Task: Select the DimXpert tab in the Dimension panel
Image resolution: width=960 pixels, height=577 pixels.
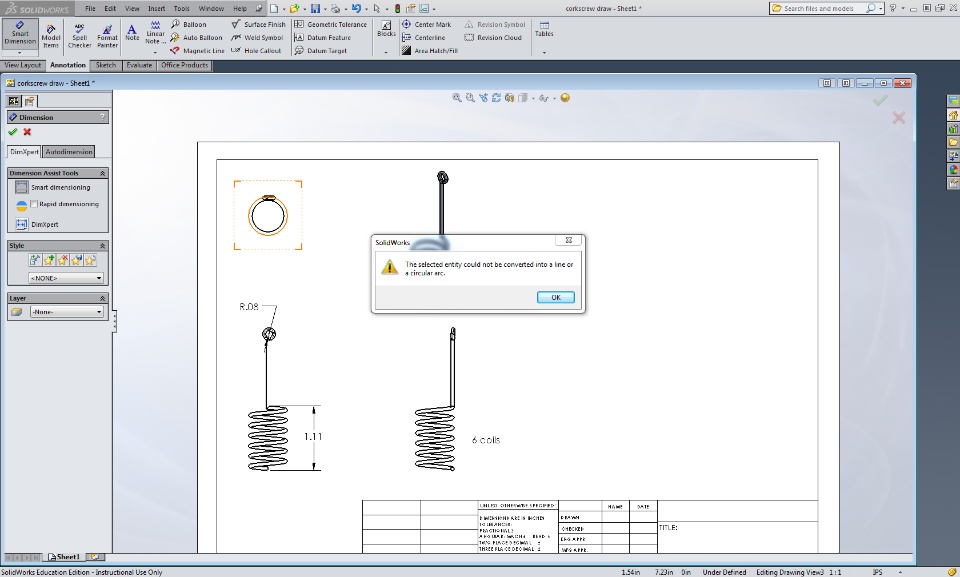Action: point(24,151)
